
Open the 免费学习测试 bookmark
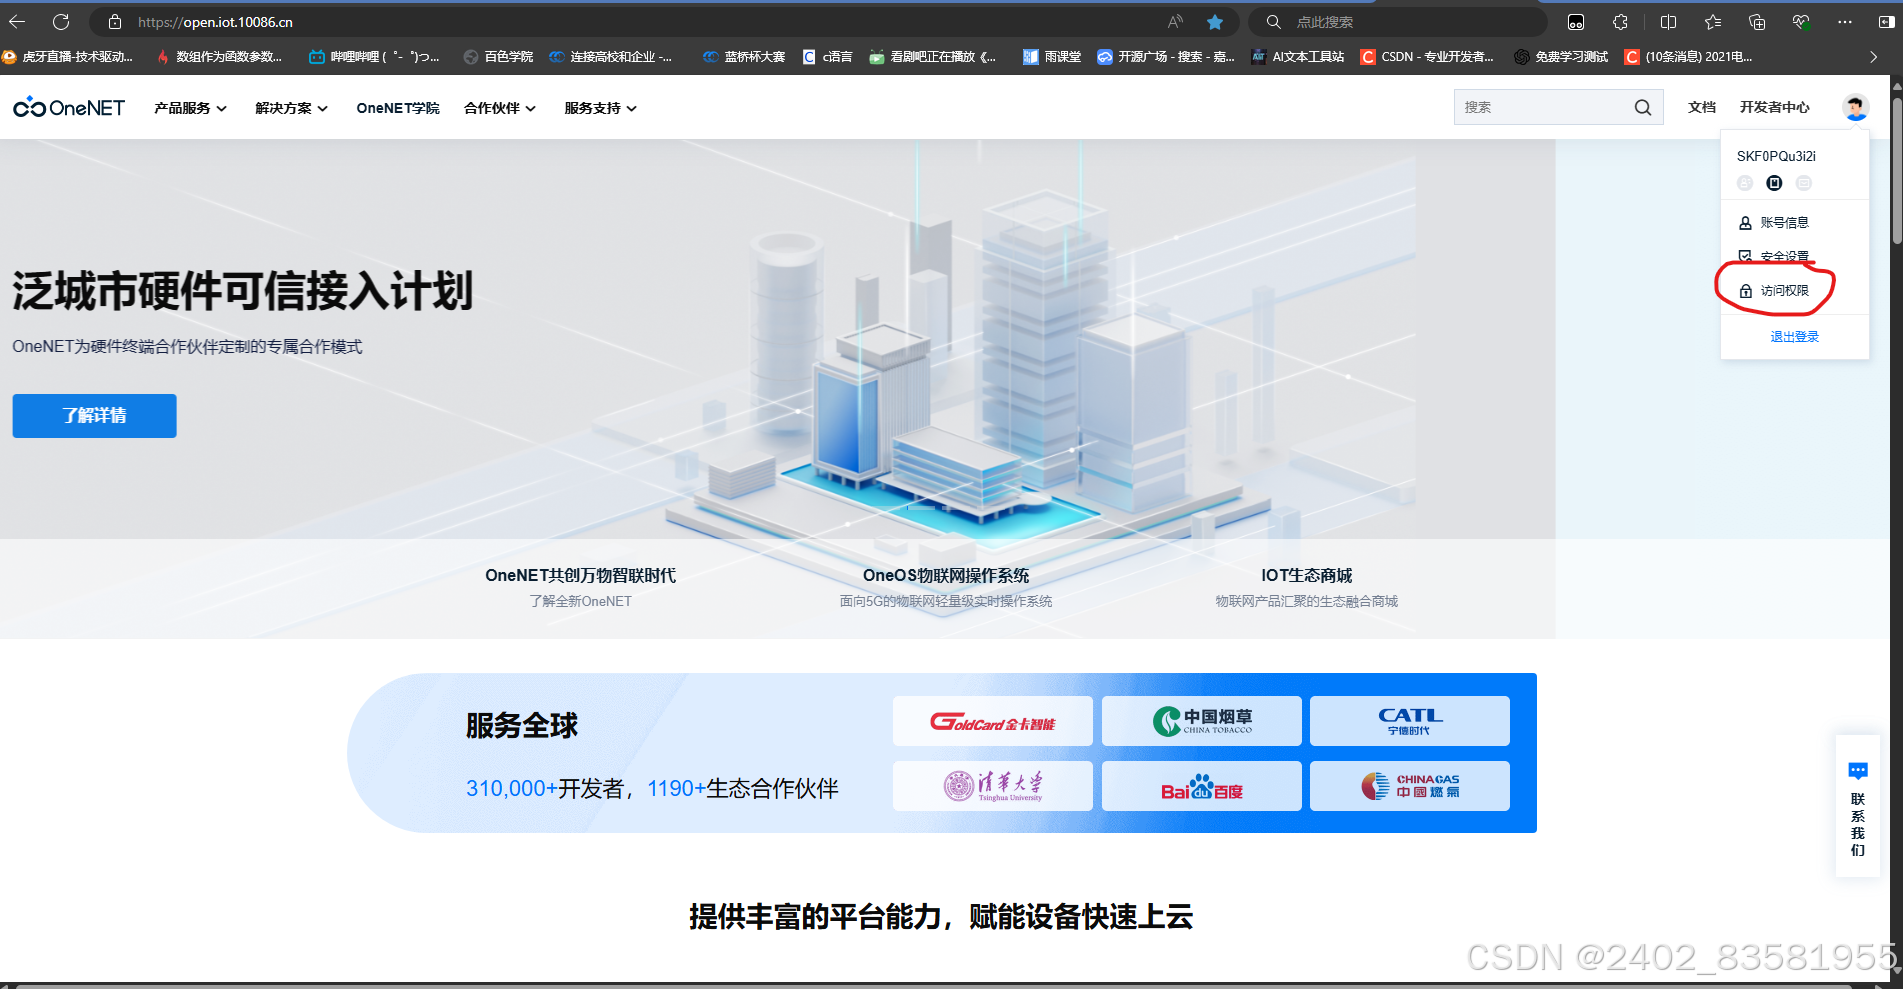tap(1561, 57)
